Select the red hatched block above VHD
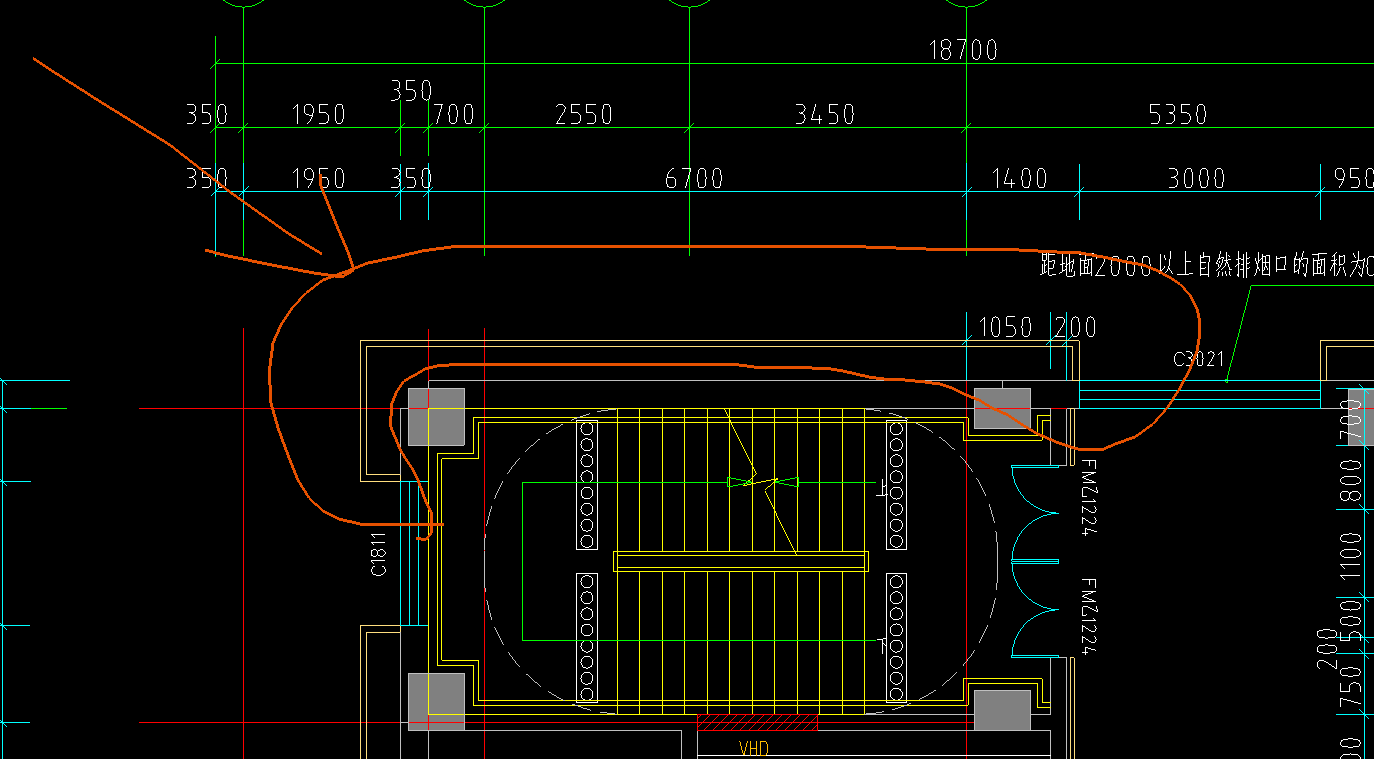 pyautogui.click(x=757, y=722)
